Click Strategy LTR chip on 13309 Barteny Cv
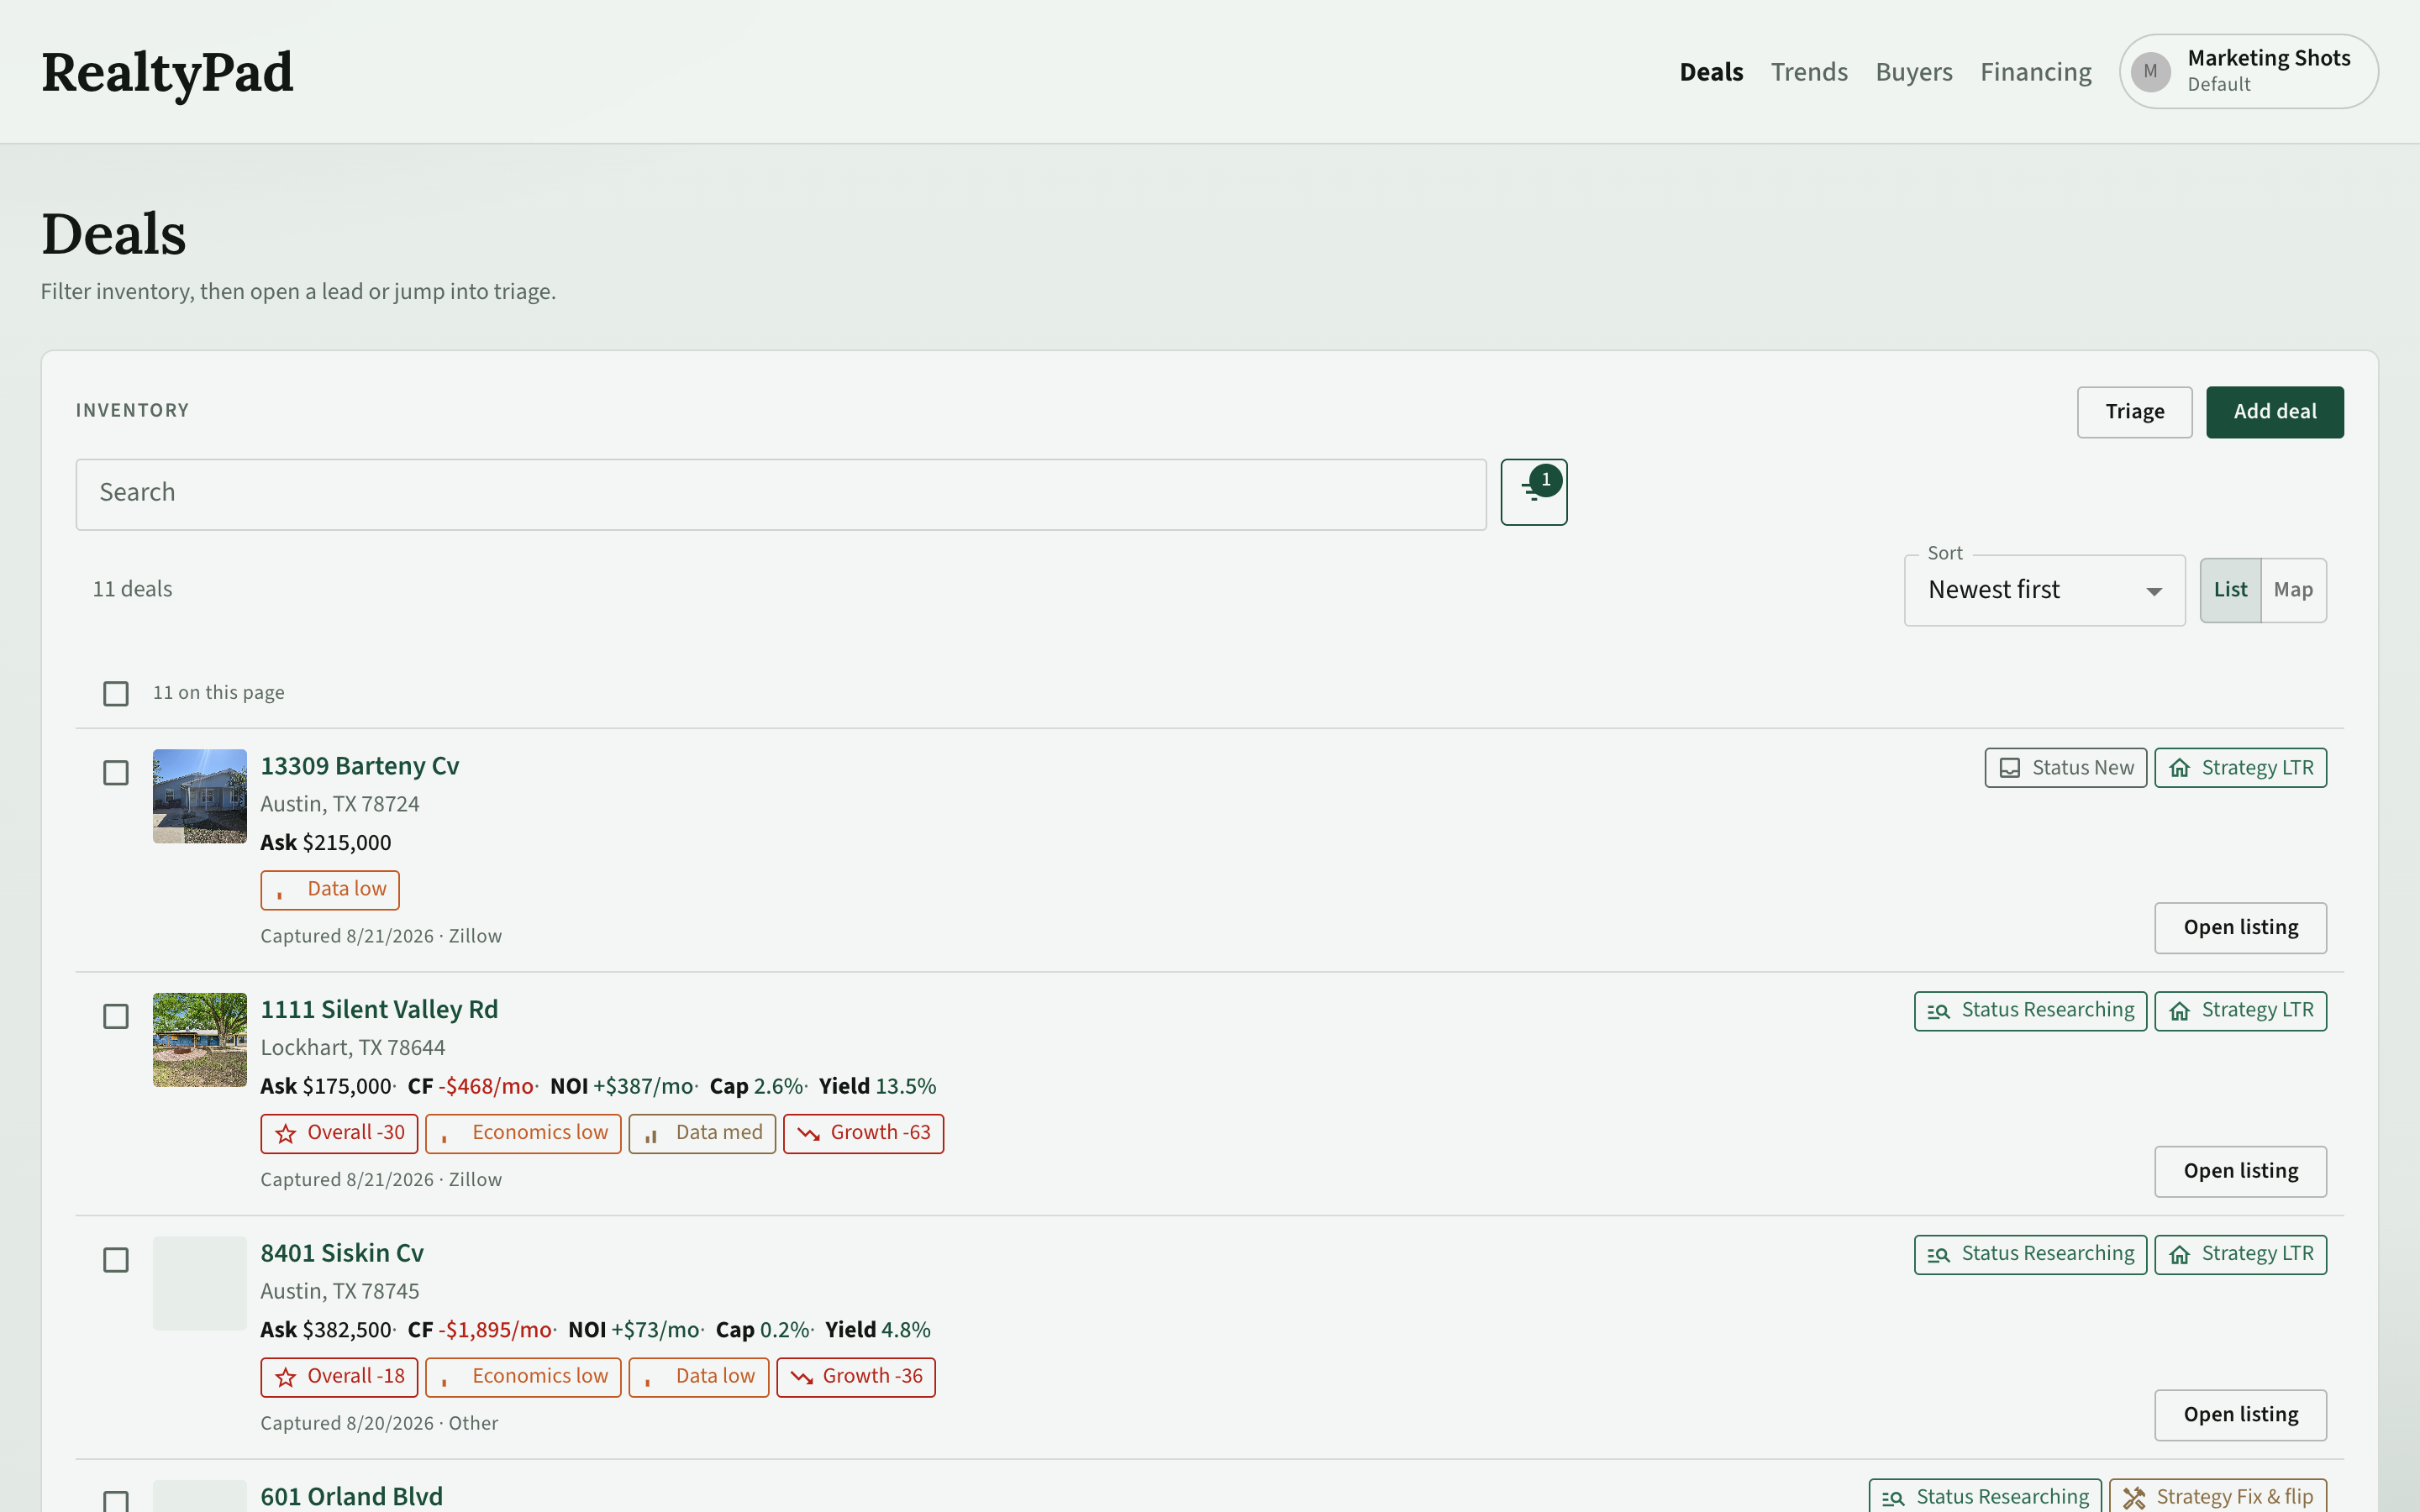The width and height of the screenshot is (2420, 1512). coord(2240,768)
